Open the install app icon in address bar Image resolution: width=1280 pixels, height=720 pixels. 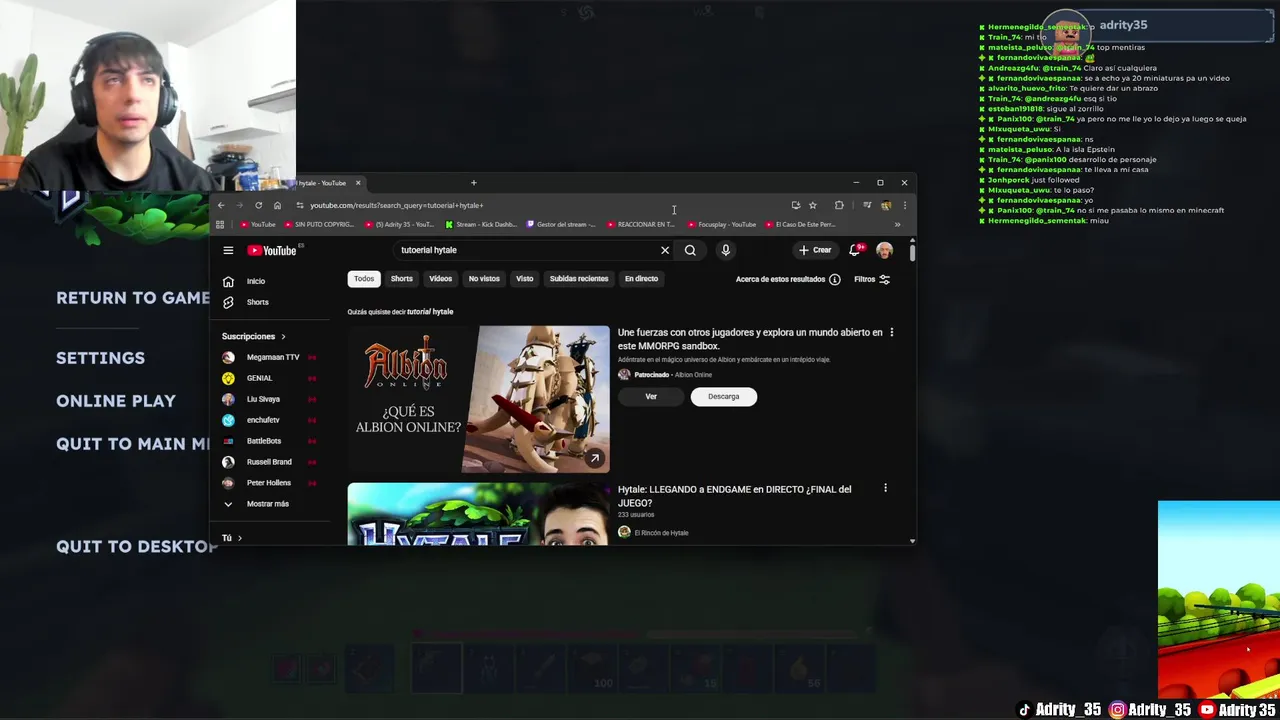tap(795, 205)
